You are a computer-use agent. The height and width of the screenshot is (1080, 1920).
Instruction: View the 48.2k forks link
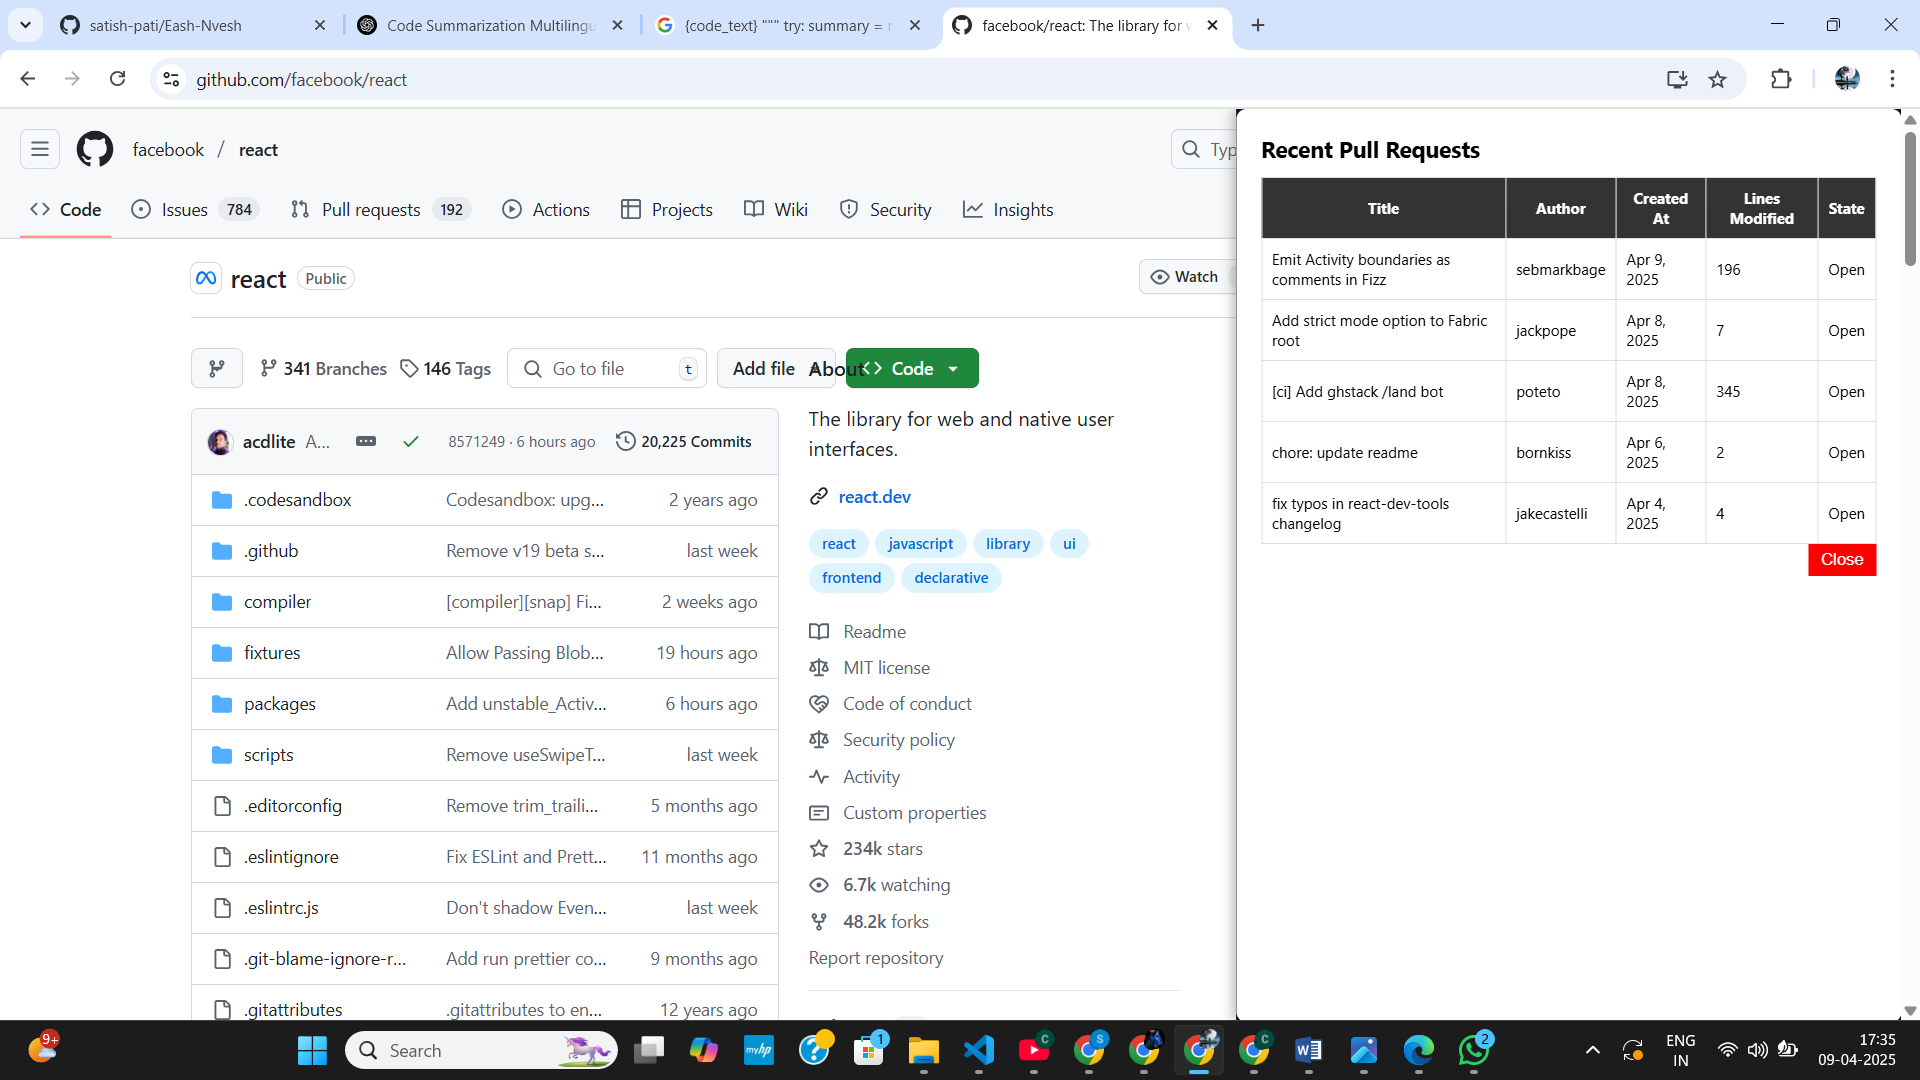pyautogui.click(x=885, y=921)
